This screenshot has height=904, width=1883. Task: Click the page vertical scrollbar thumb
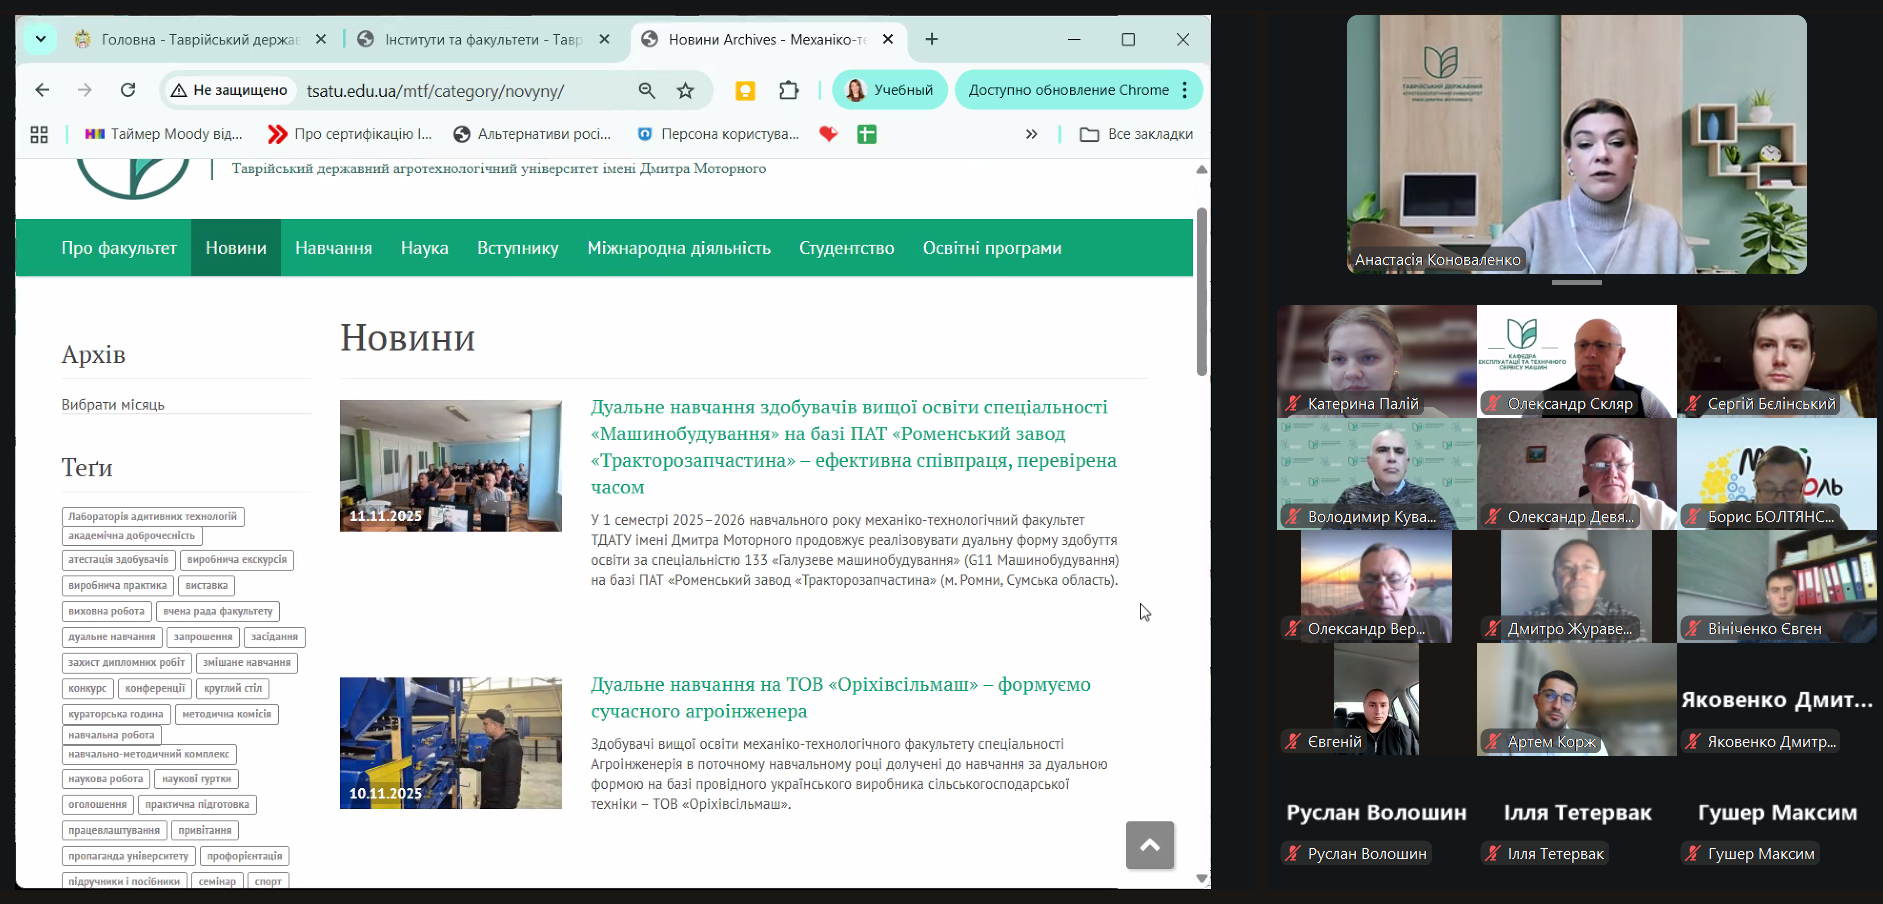pos(1201,290)
